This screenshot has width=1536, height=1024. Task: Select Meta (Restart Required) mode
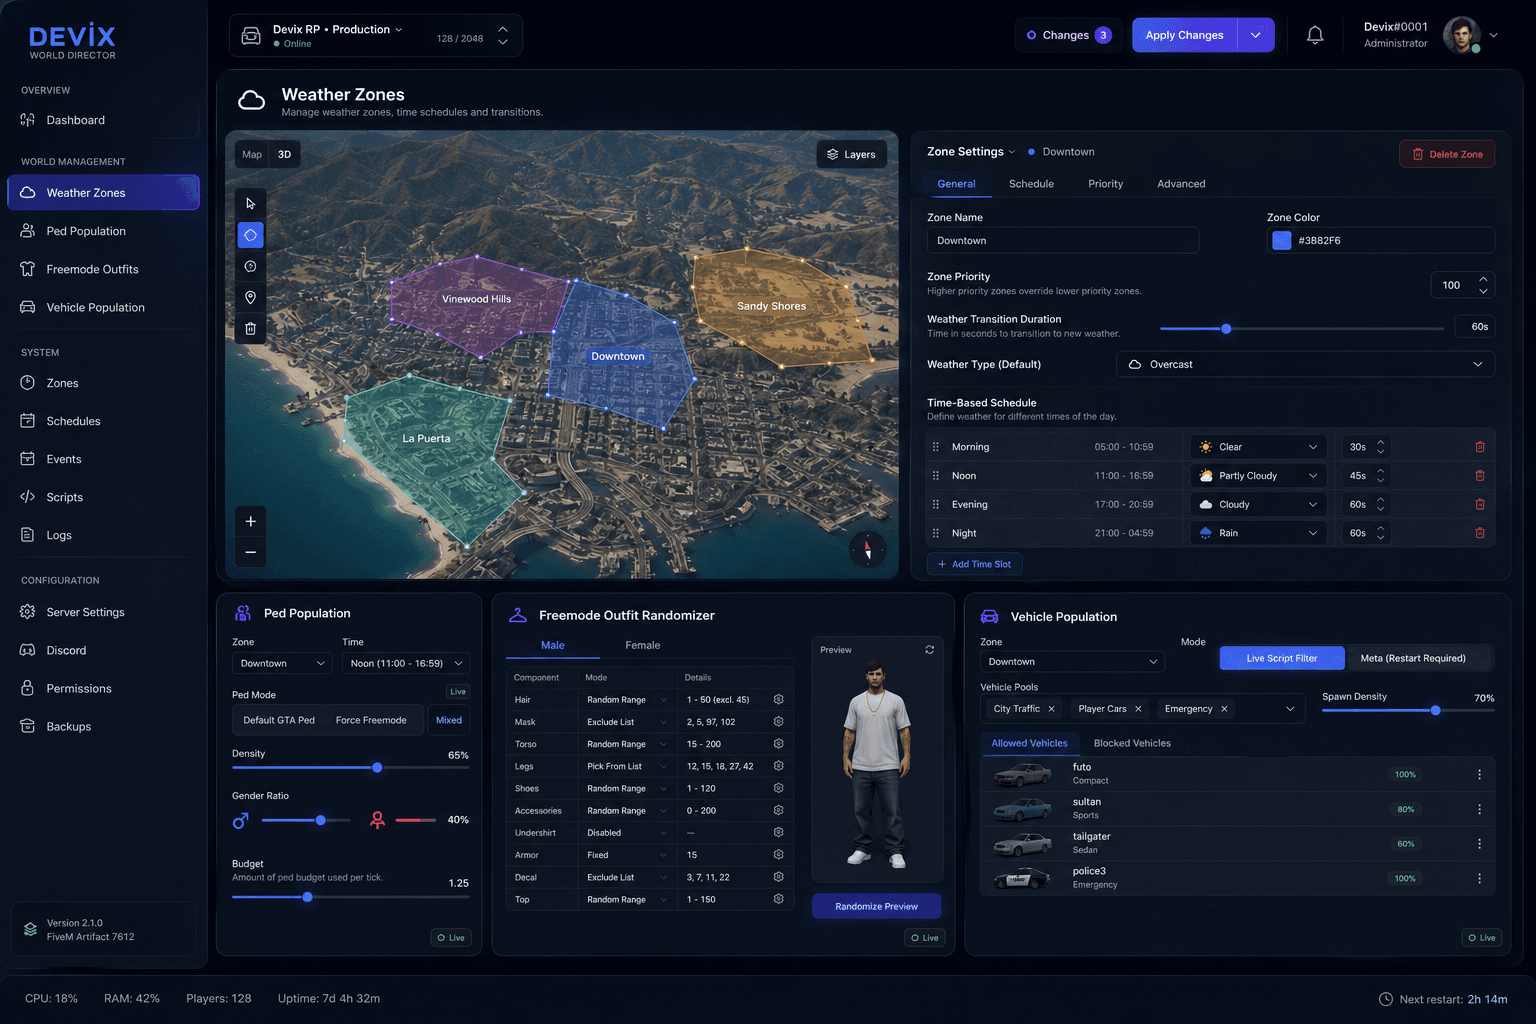pos(1413,658)
